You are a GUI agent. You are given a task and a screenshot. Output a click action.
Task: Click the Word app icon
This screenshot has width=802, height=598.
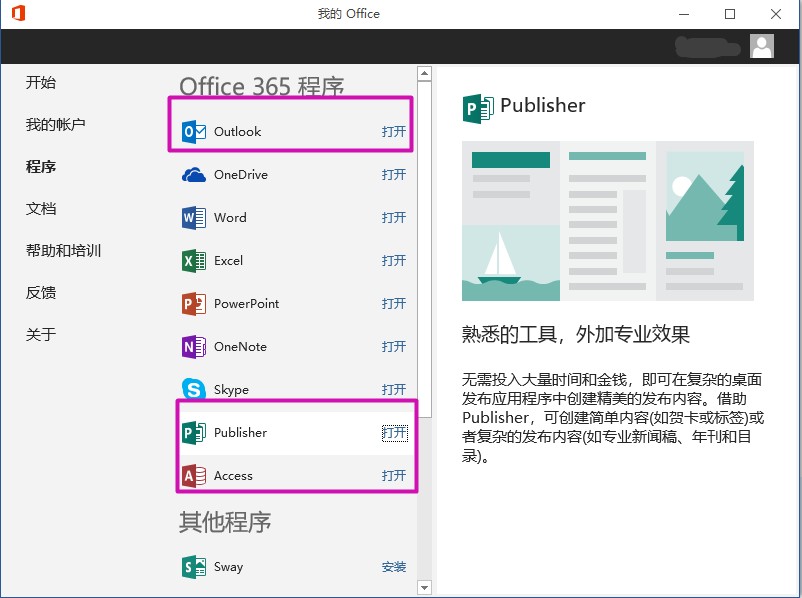[x=194, y=217]
